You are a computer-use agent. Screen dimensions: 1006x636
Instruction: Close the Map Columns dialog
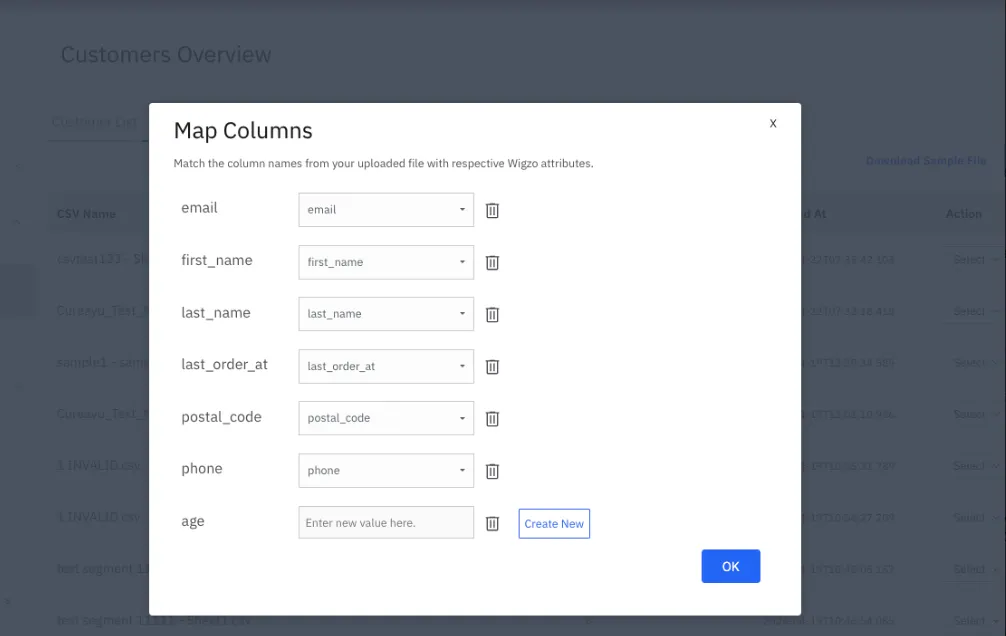pos(772,123)
